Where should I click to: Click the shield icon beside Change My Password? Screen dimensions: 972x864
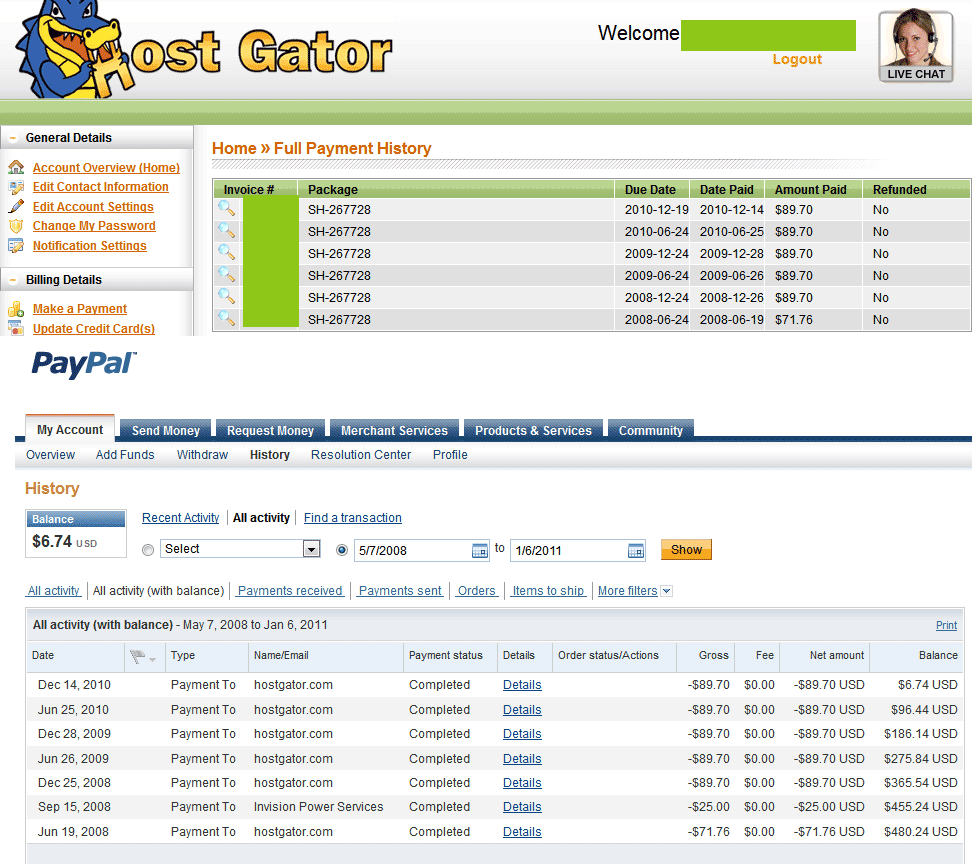click(16, 226)
